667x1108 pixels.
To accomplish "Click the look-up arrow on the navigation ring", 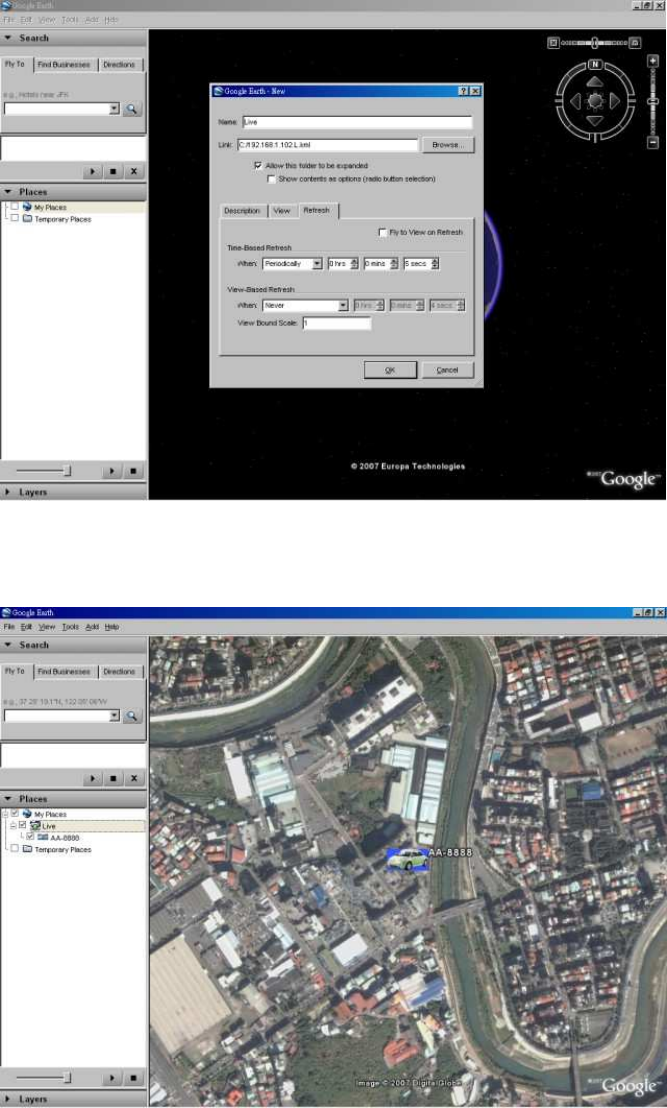I will click(595, 82).
